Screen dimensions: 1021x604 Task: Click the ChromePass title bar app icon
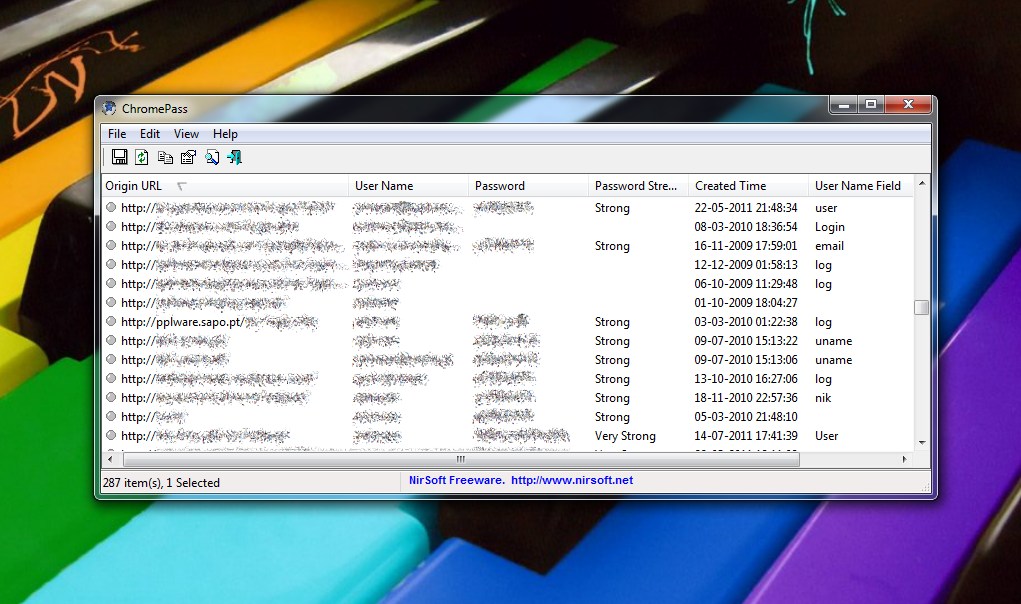point(109,108)
